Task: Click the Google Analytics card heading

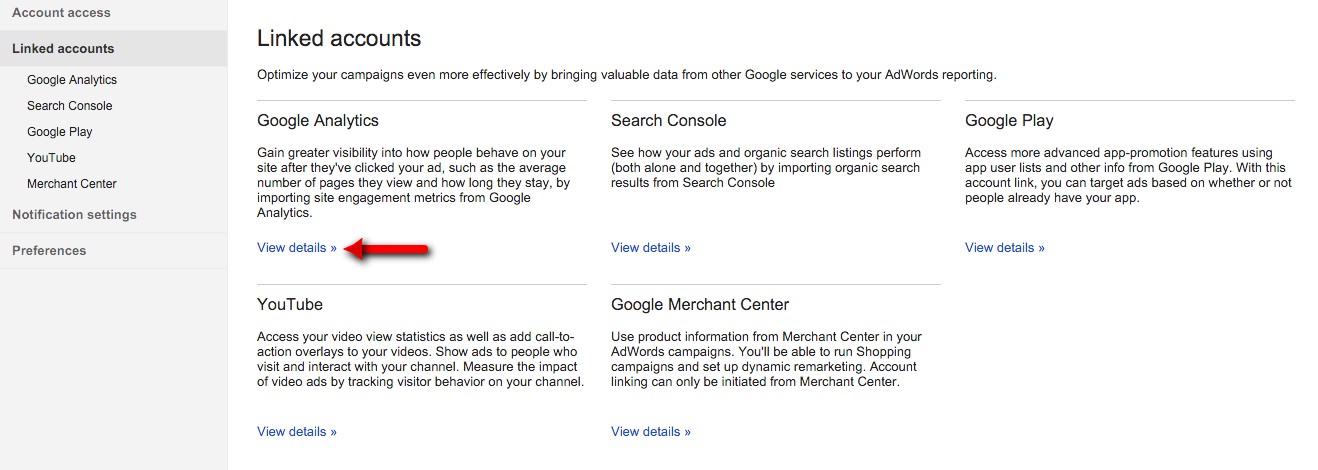Action: [x=317, y=121]
